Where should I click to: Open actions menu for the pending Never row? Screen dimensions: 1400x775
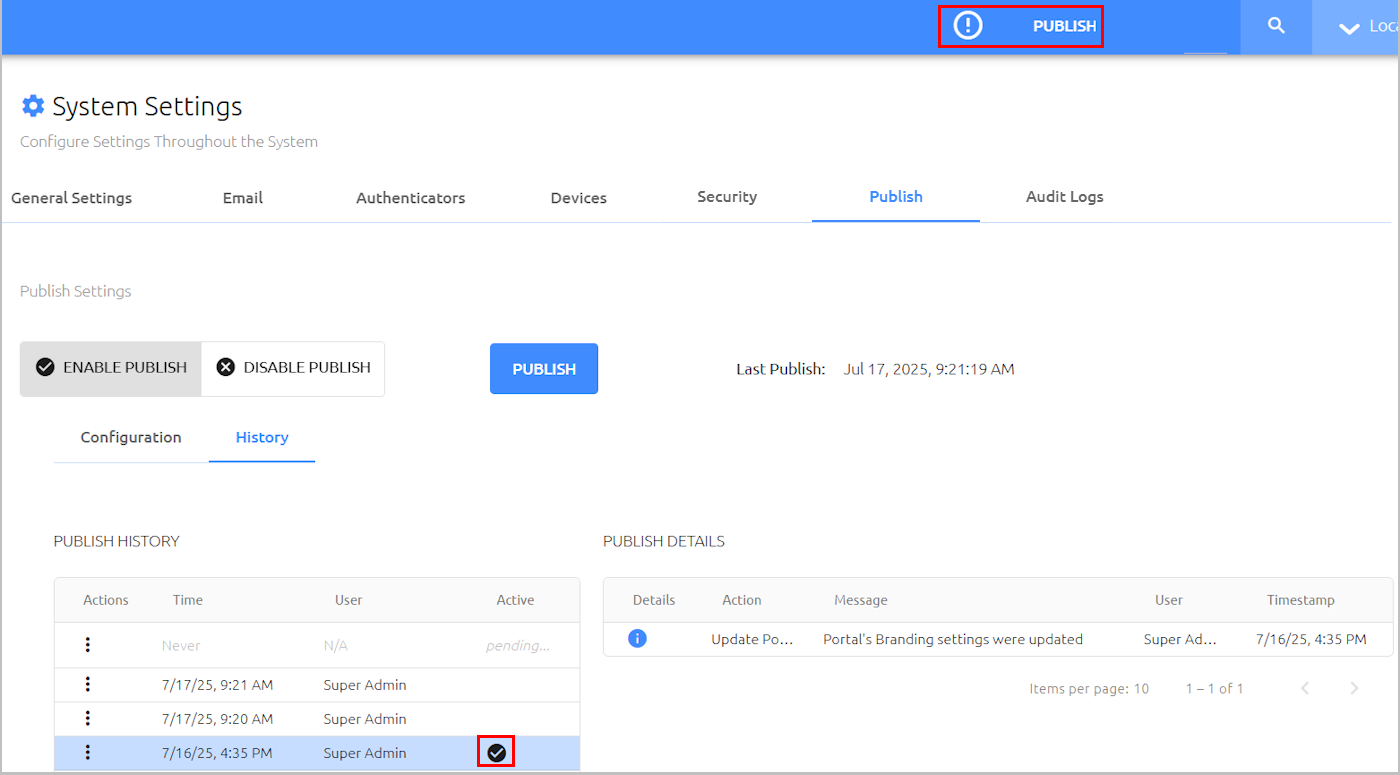(x=88, y=645)
